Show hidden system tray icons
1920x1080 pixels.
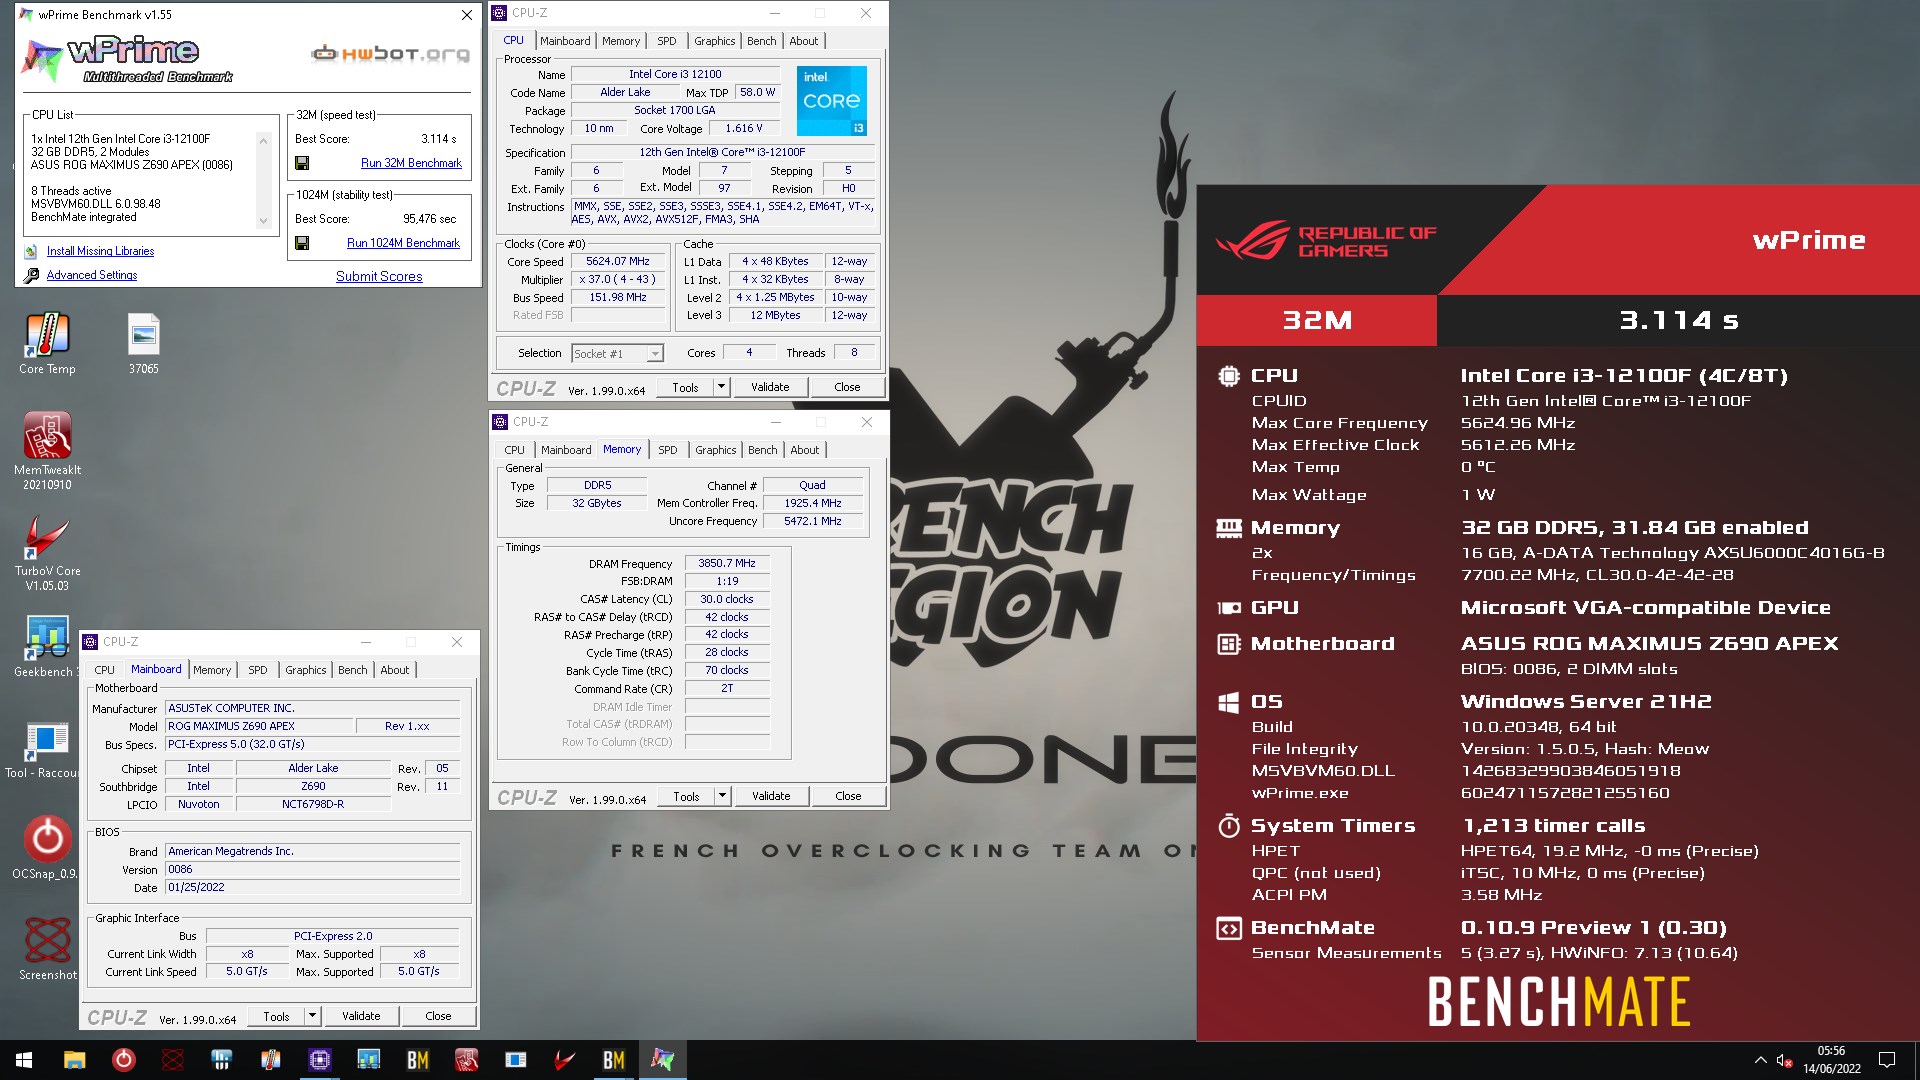point(1760,1060)
